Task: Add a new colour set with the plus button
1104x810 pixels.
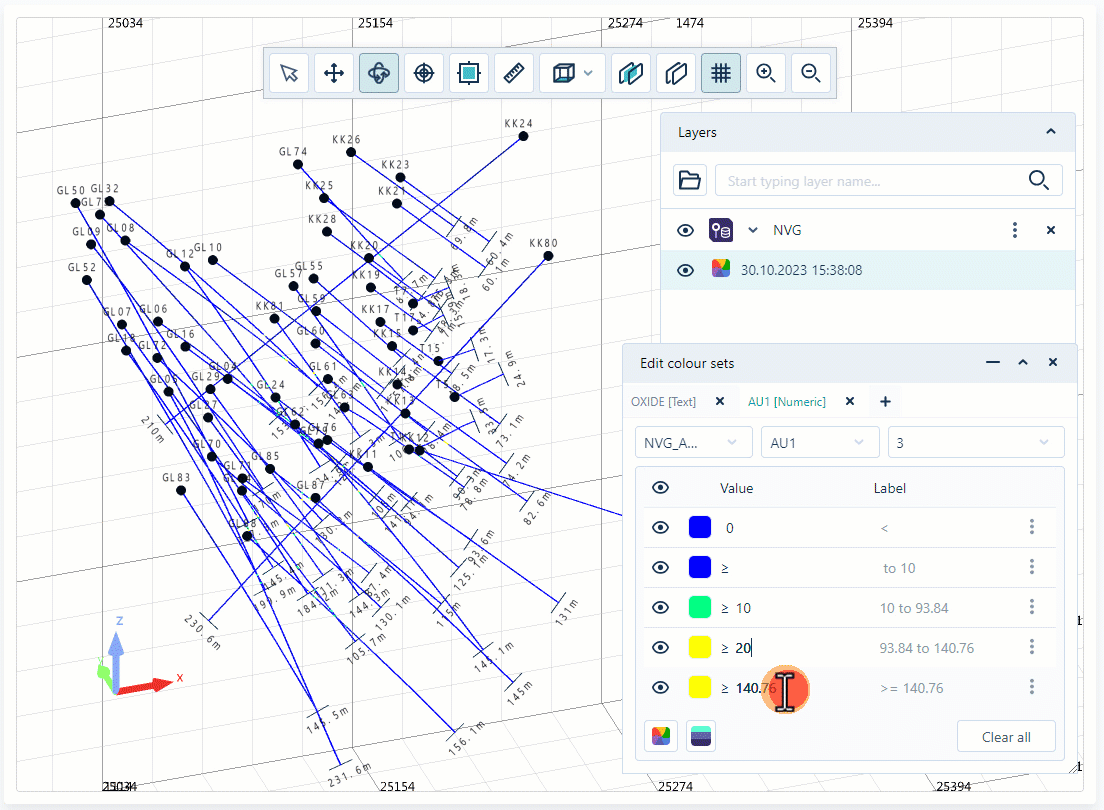Action: [x=885, y=401]
